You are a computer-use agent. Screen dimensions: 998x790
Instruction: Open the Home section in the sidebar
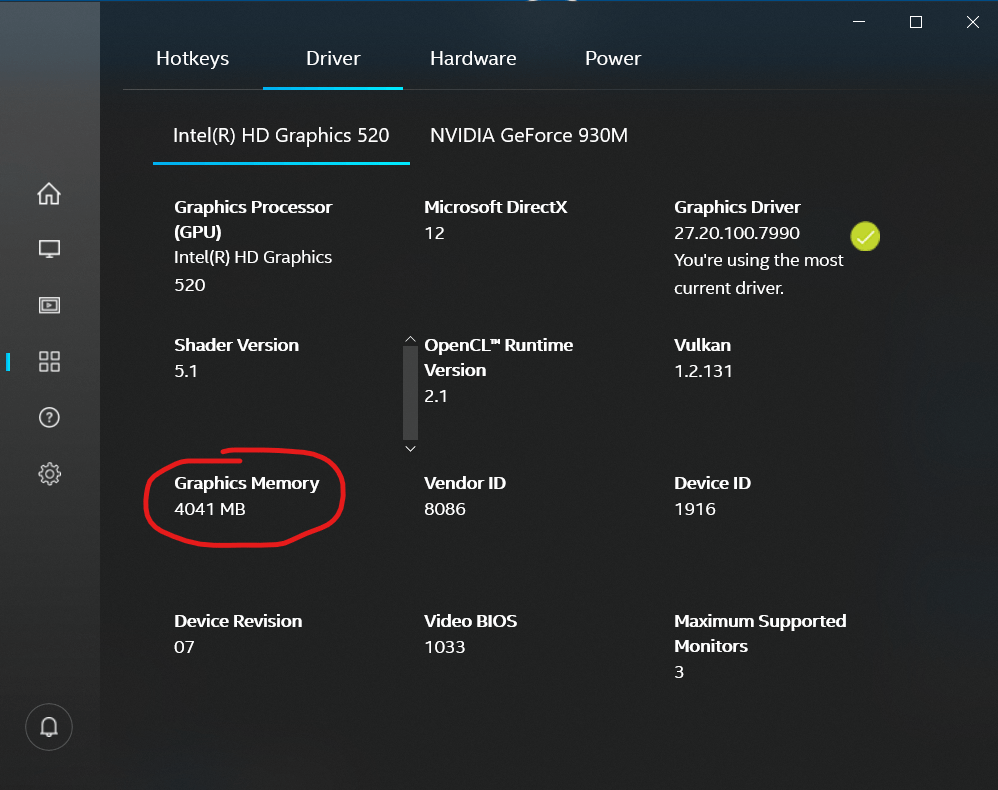pyautogui.click(x=49, y=194)
